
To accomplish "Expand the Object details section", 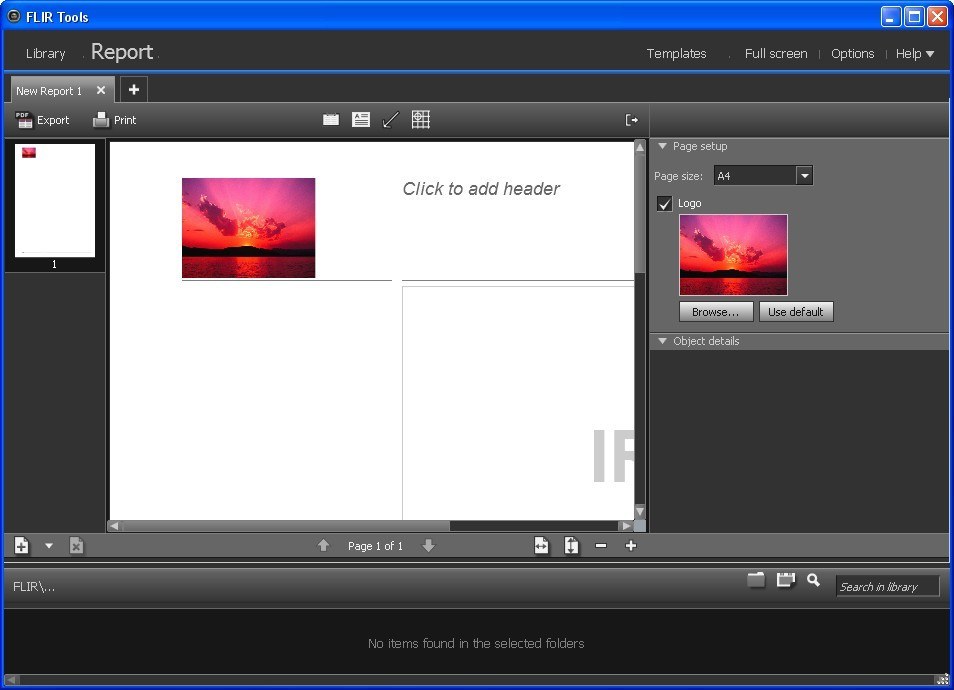I will click(662, 341).
